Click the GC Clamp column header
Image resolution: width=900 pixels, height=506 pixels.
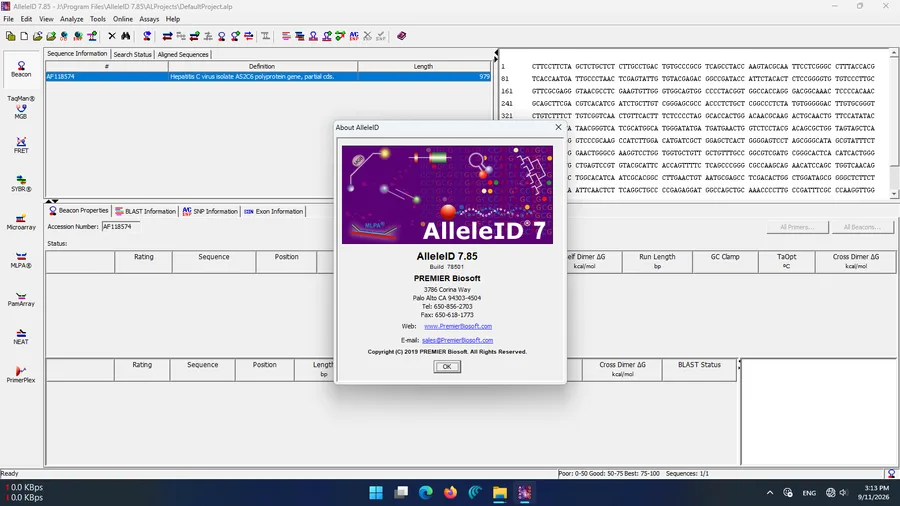click(725, 262)
